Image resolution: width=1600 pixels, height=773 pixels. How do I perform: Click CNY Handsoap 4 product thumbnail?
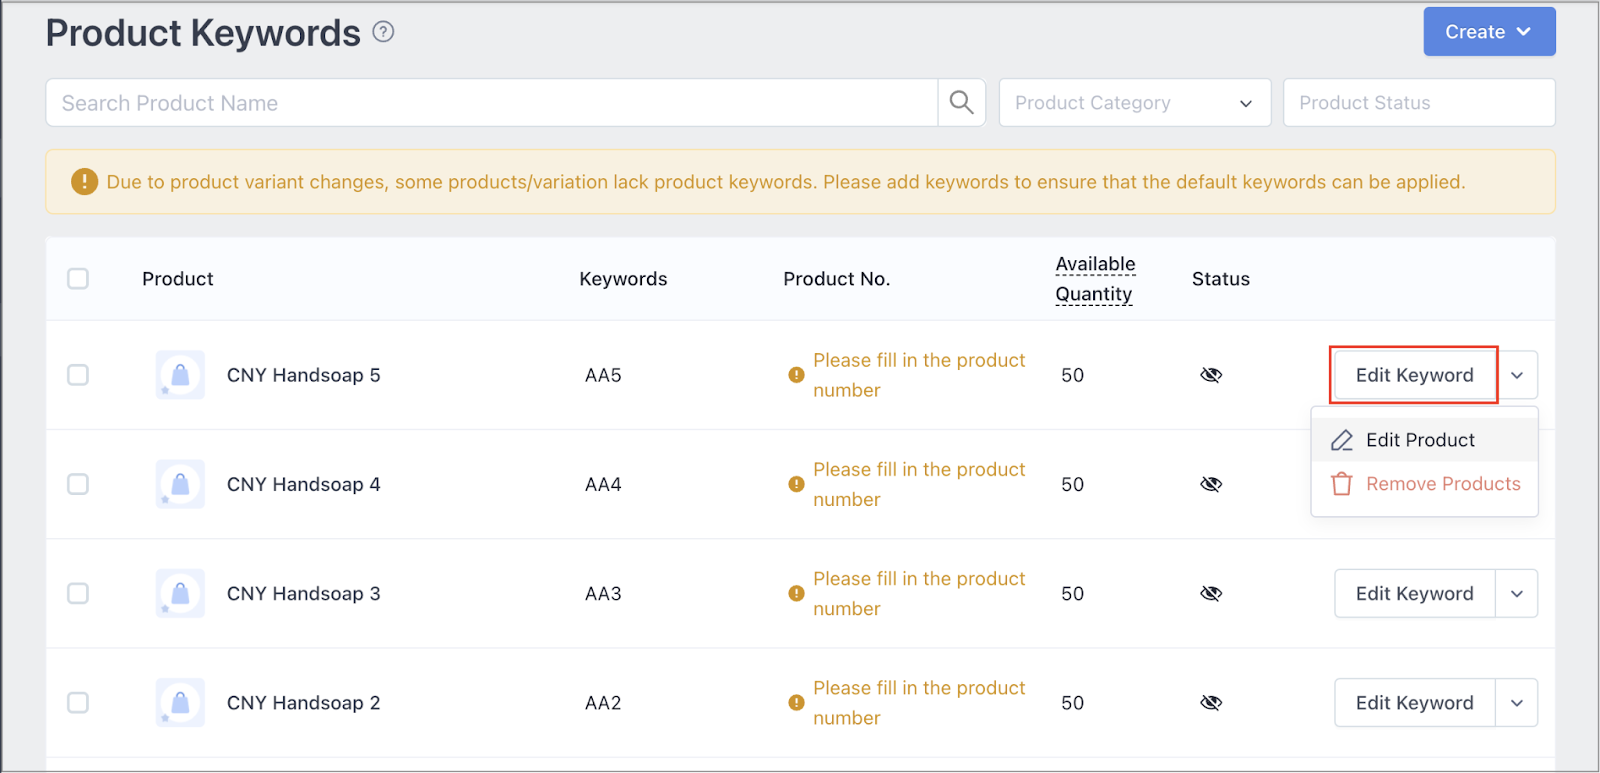[180, 484]
